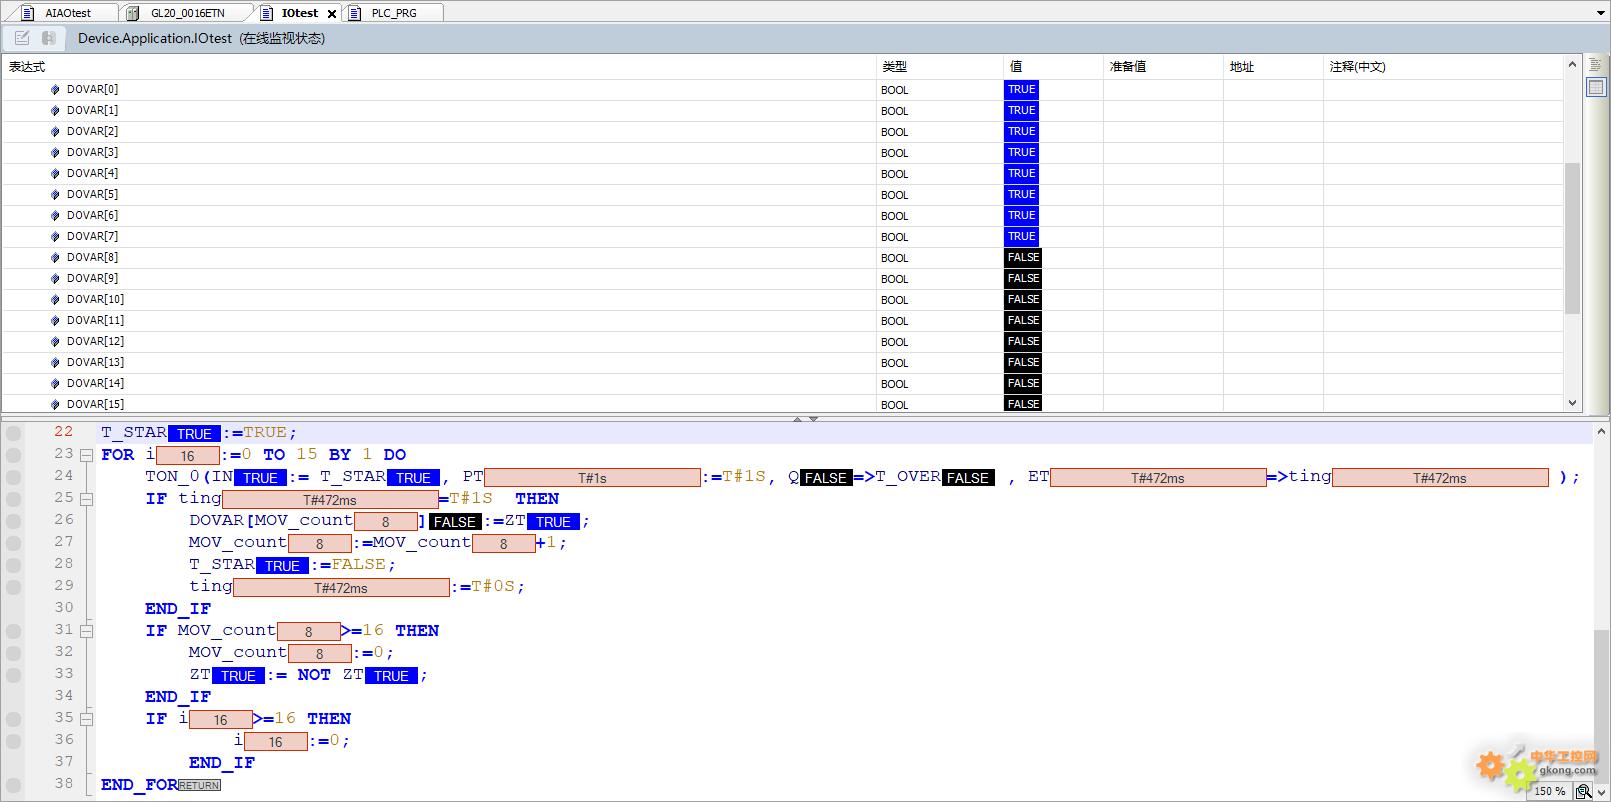Click the textual declaration view icon
Viewport: 1611px width, 802px height.
point(1595,66)
